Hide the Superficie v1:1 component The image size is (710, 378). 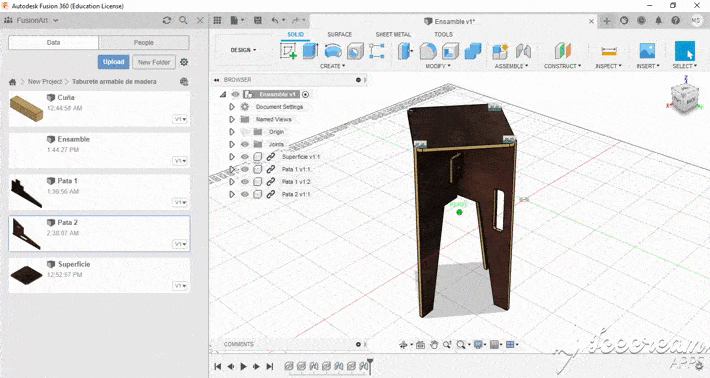pos(245,157)
